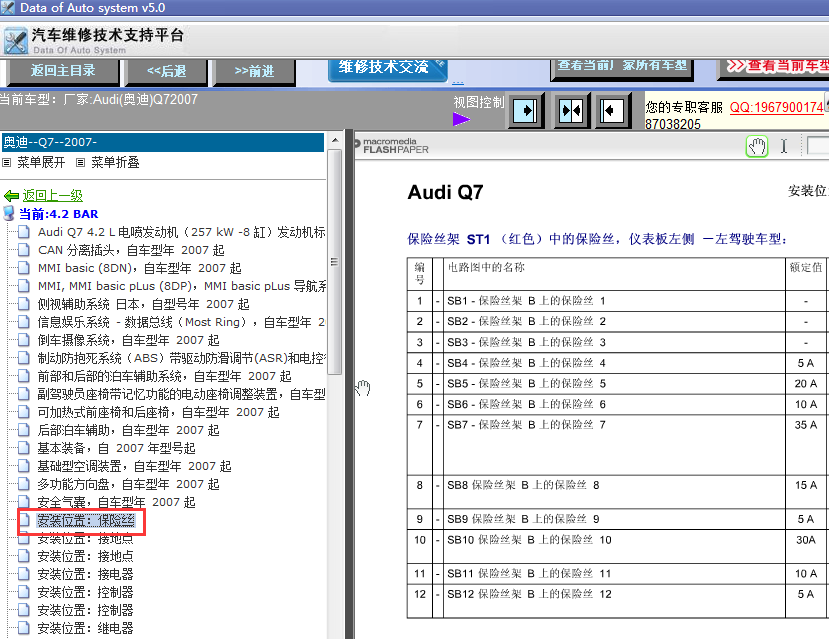Click the purple play arrow under 视图控制
The image size is (829, 639).
tap(461, 119)
